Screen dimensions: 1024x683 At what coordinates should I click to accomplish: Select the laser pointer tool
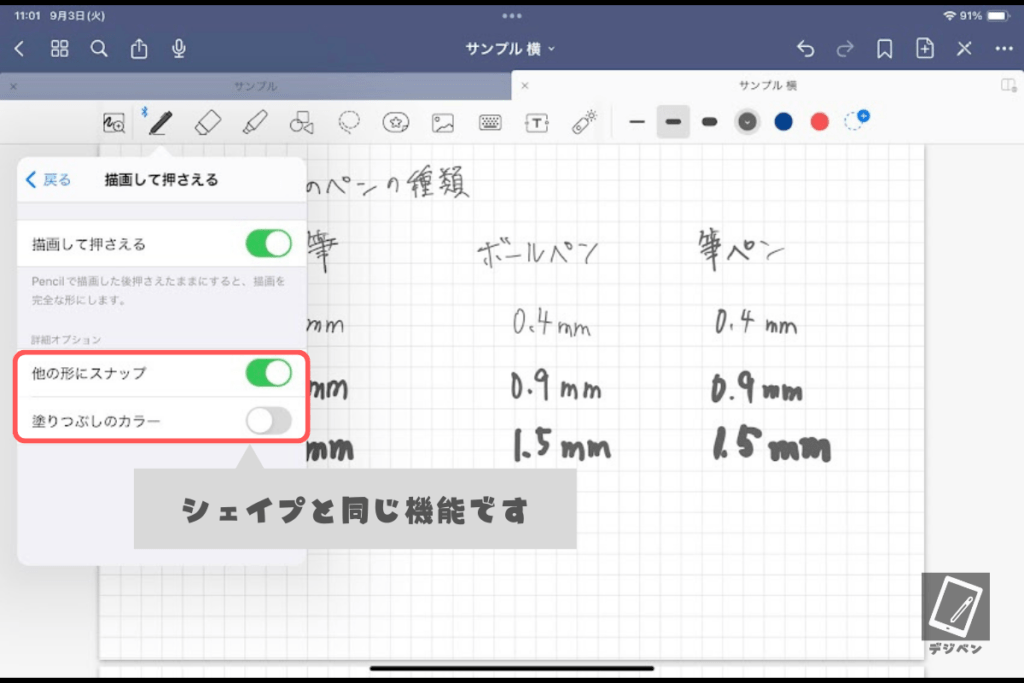coord(584,122)
